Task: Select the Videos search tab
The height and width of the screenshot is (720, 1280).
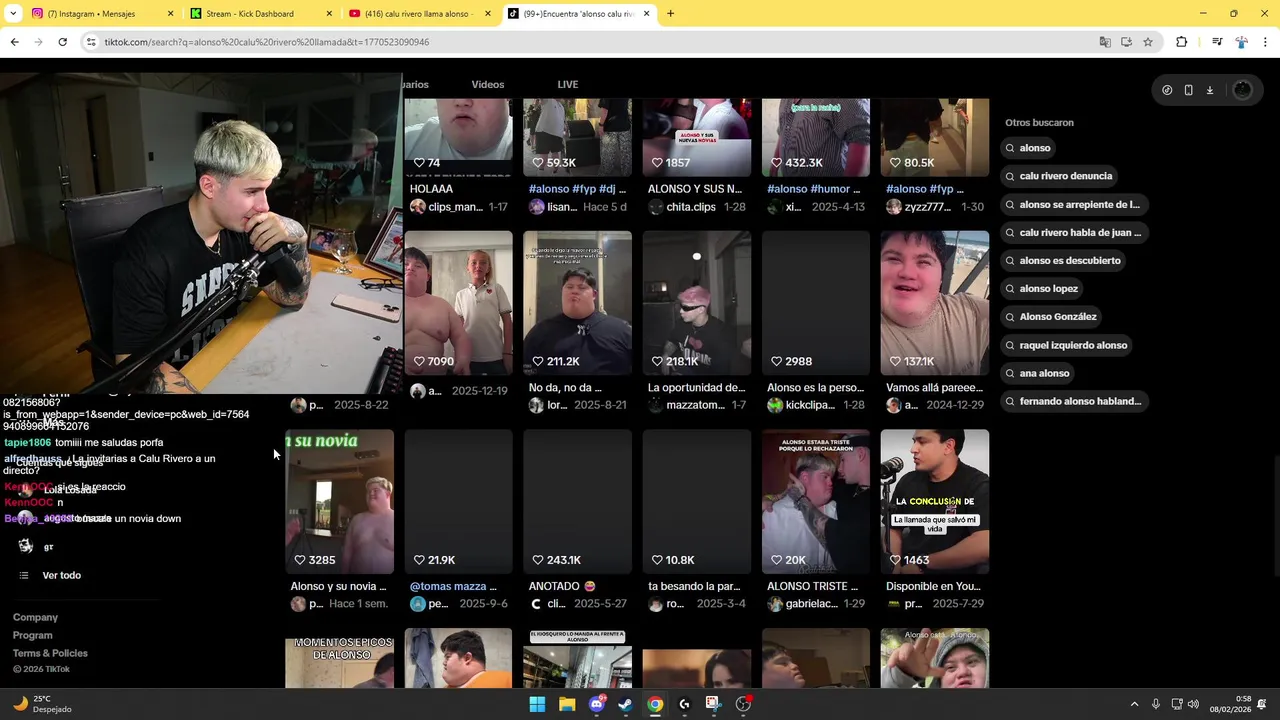Action: [488, 84]
